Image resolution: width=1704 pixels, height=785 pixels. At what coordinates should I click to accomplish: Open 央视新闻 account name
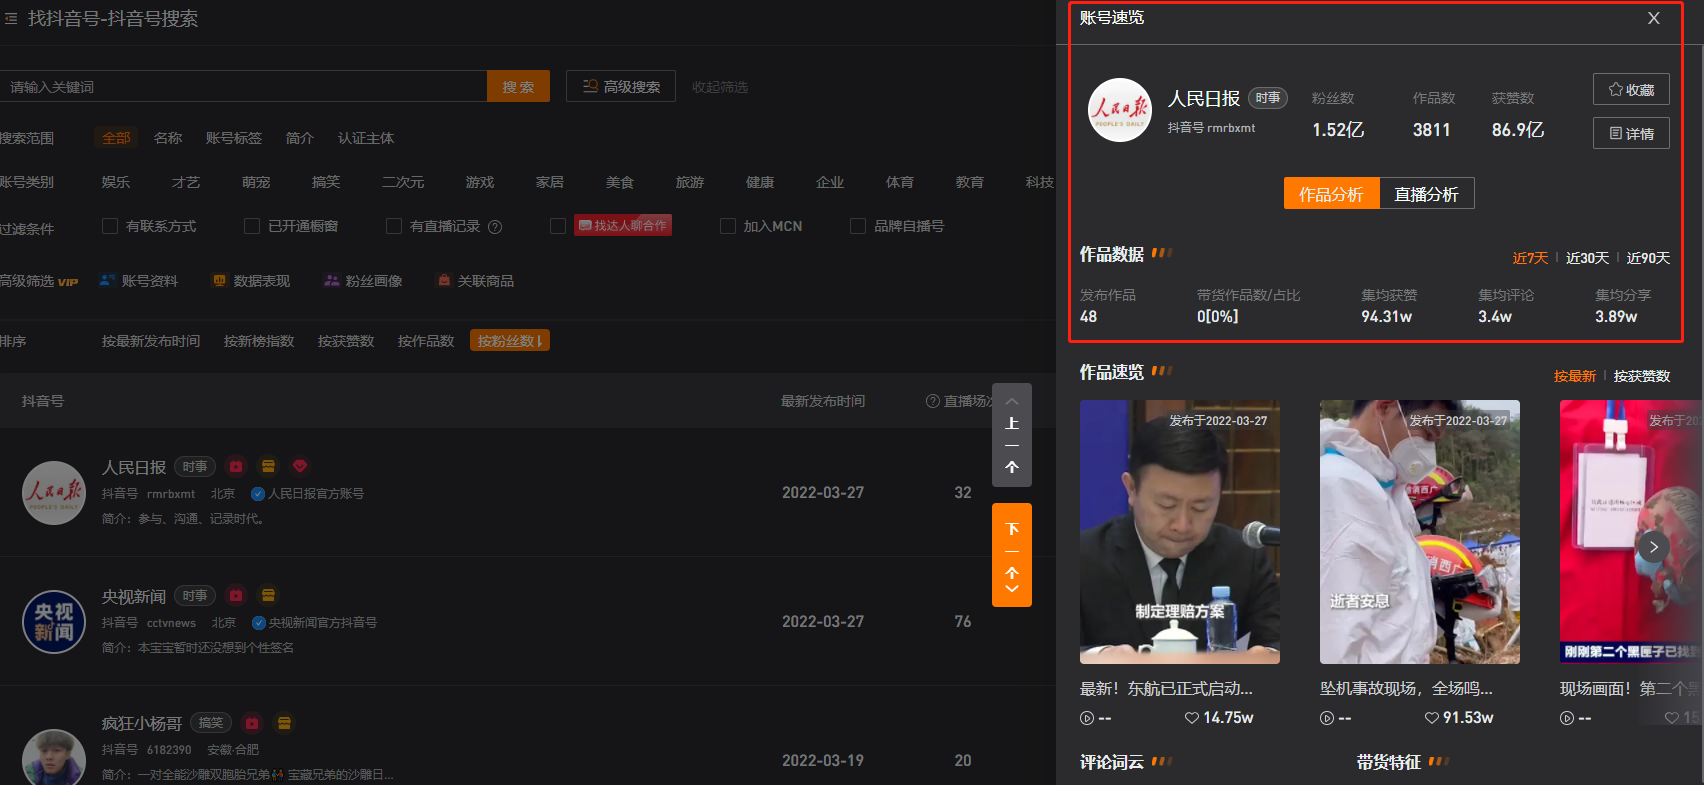click(x=134, y=596)
